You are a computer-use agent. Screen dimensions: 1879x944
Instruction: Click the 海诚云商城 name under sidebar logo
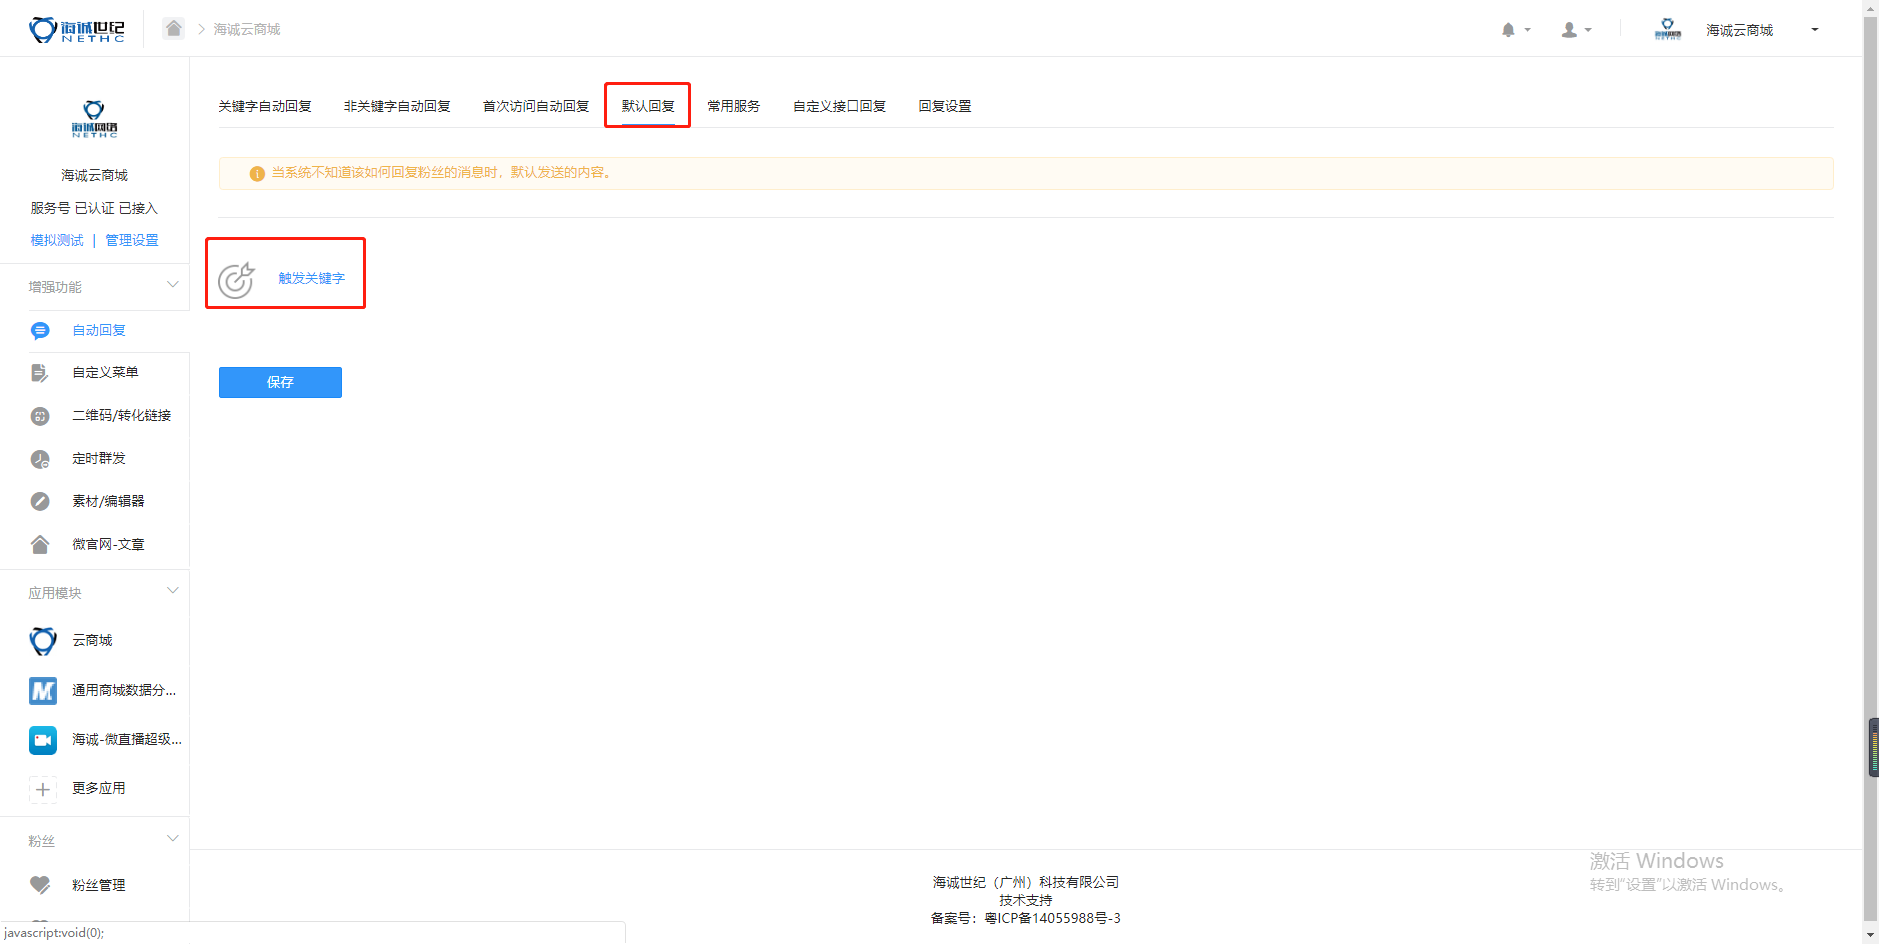(94, 175)
